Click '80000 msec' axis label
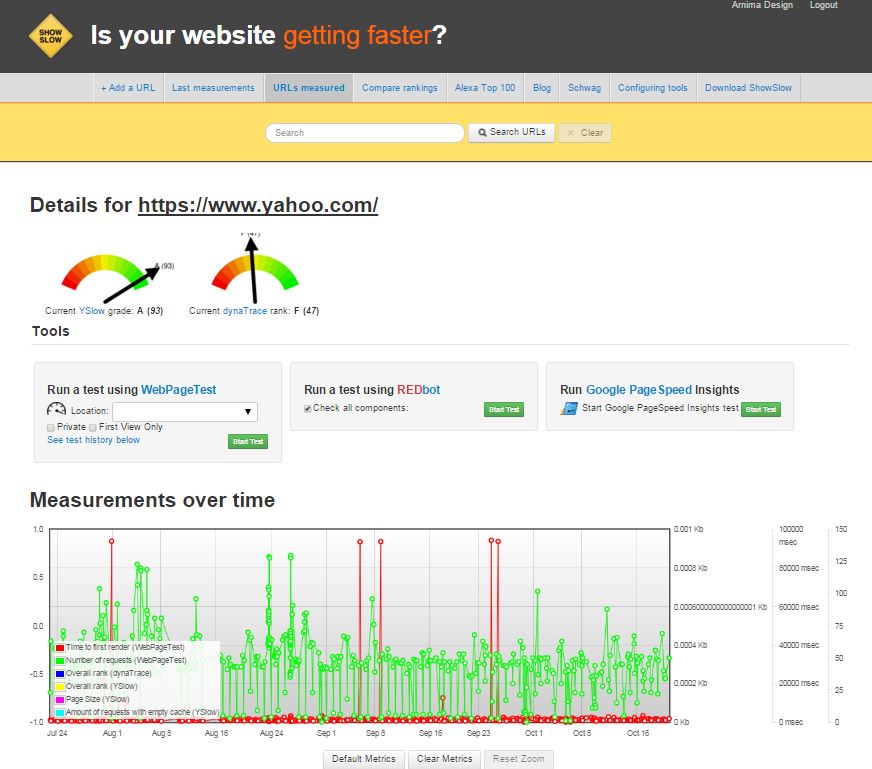872x769 pixels. pyautogui.click(x=799, y=568)
